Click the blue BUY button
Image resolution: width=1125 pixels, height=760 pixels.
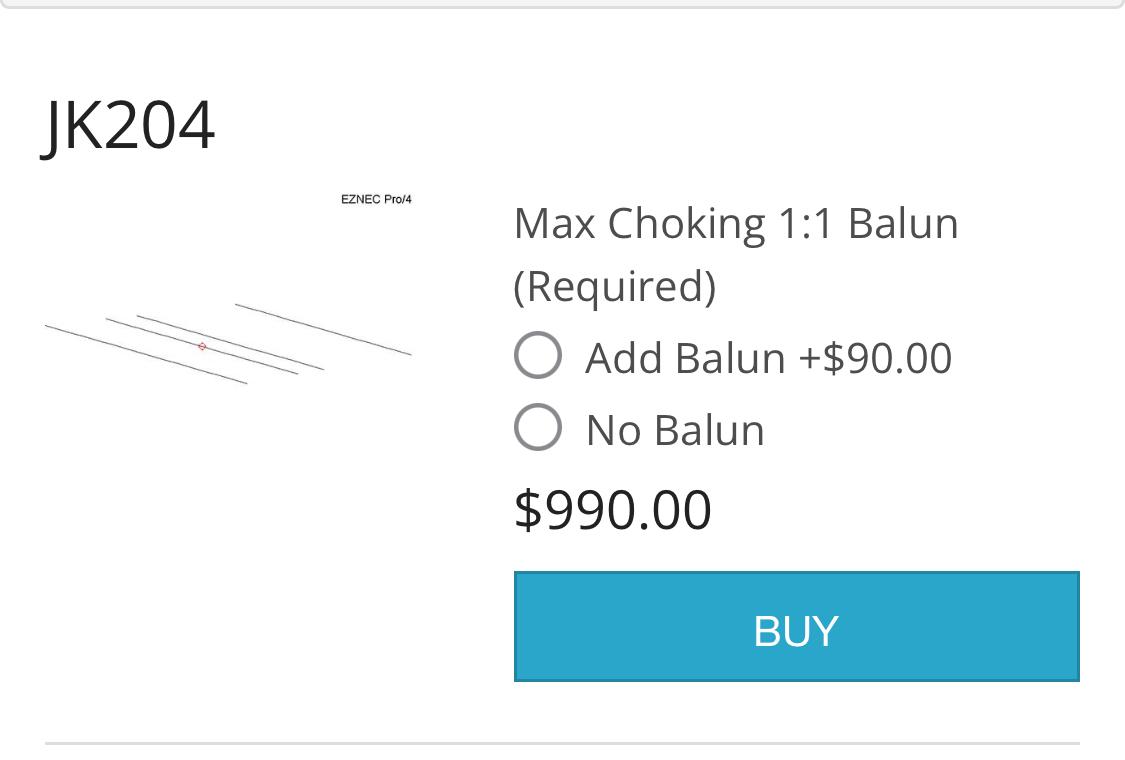[796, 627]
